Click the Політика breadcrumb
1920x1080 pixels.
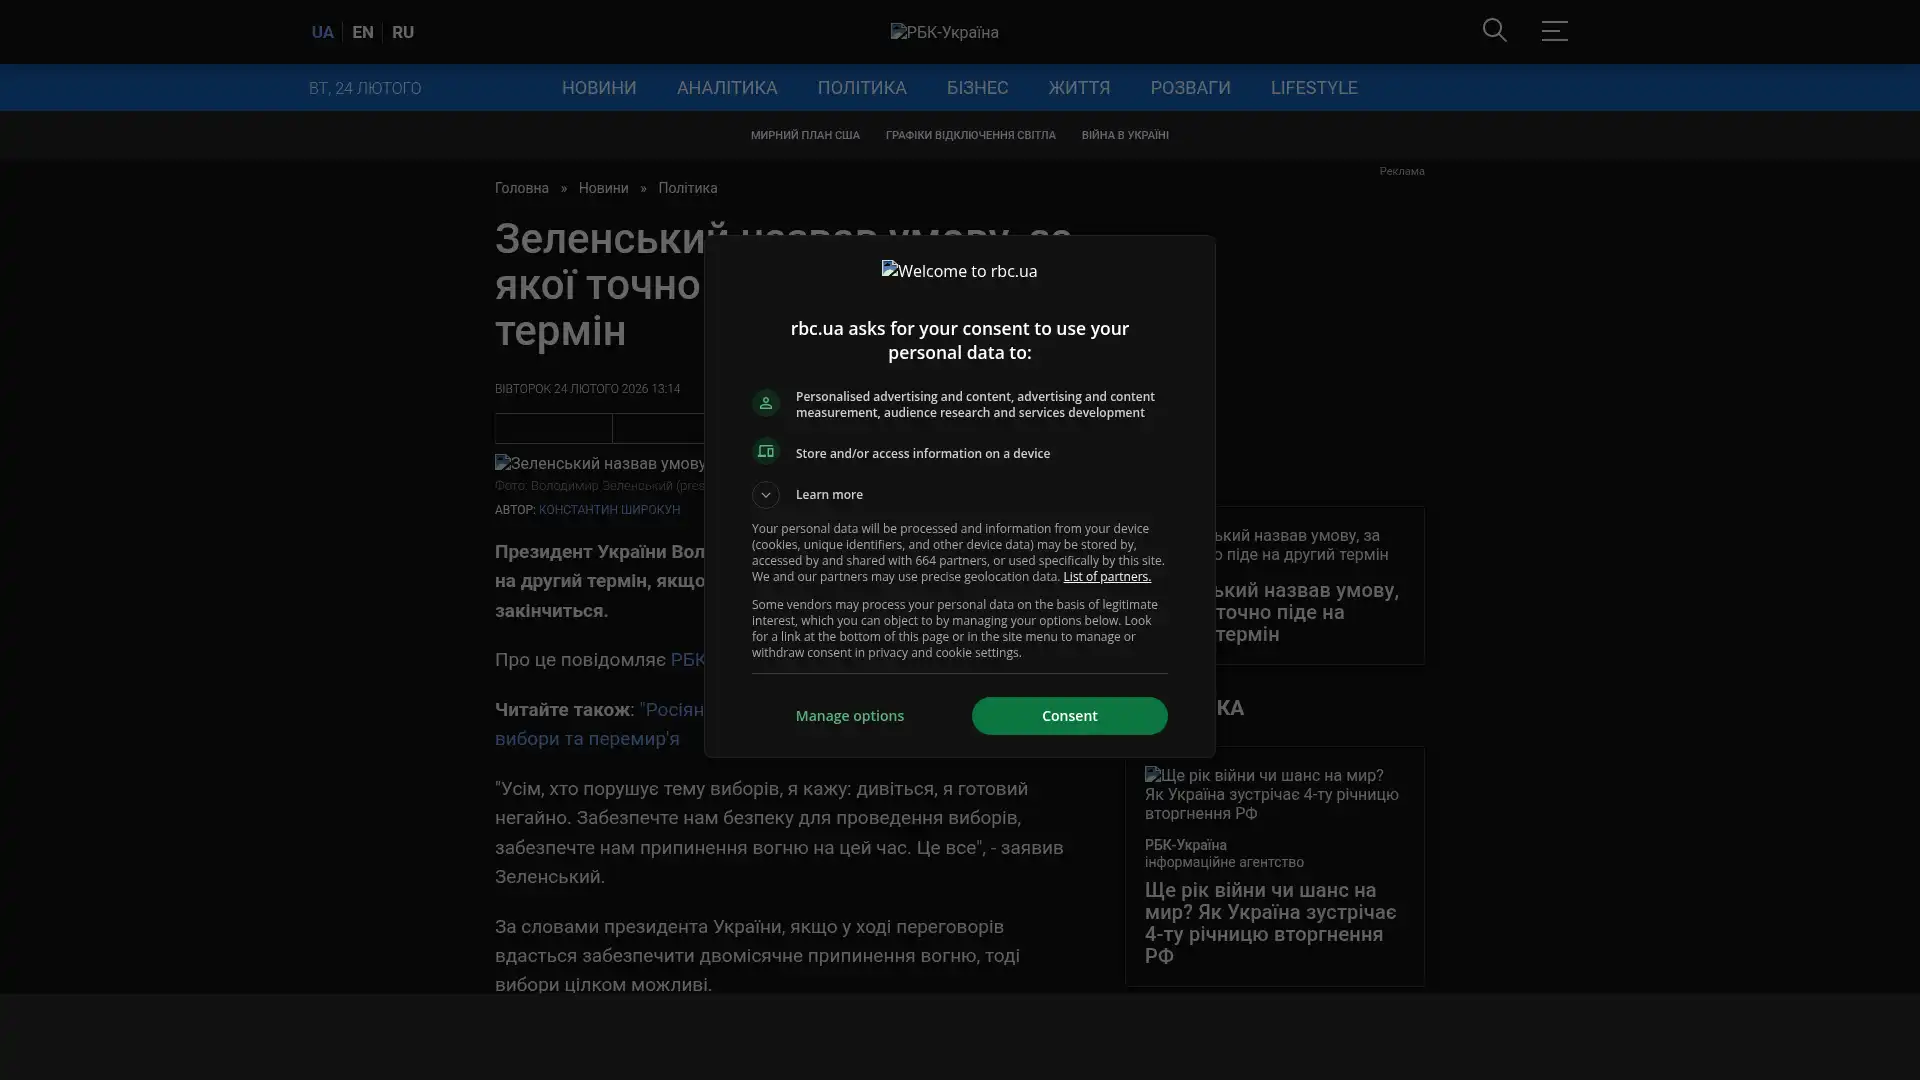(x=687, y=189)
